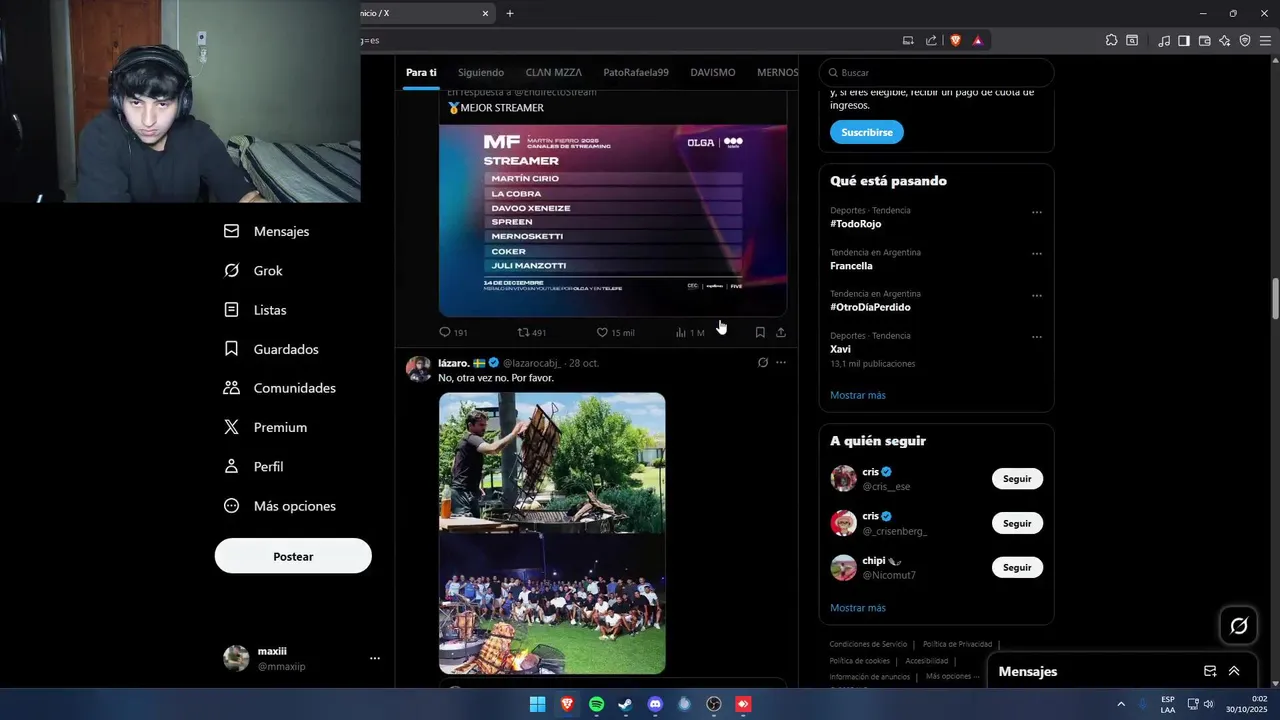
Task: Click Mostrar más under trends
Action: pyautogui.click(x=858, y=395)
